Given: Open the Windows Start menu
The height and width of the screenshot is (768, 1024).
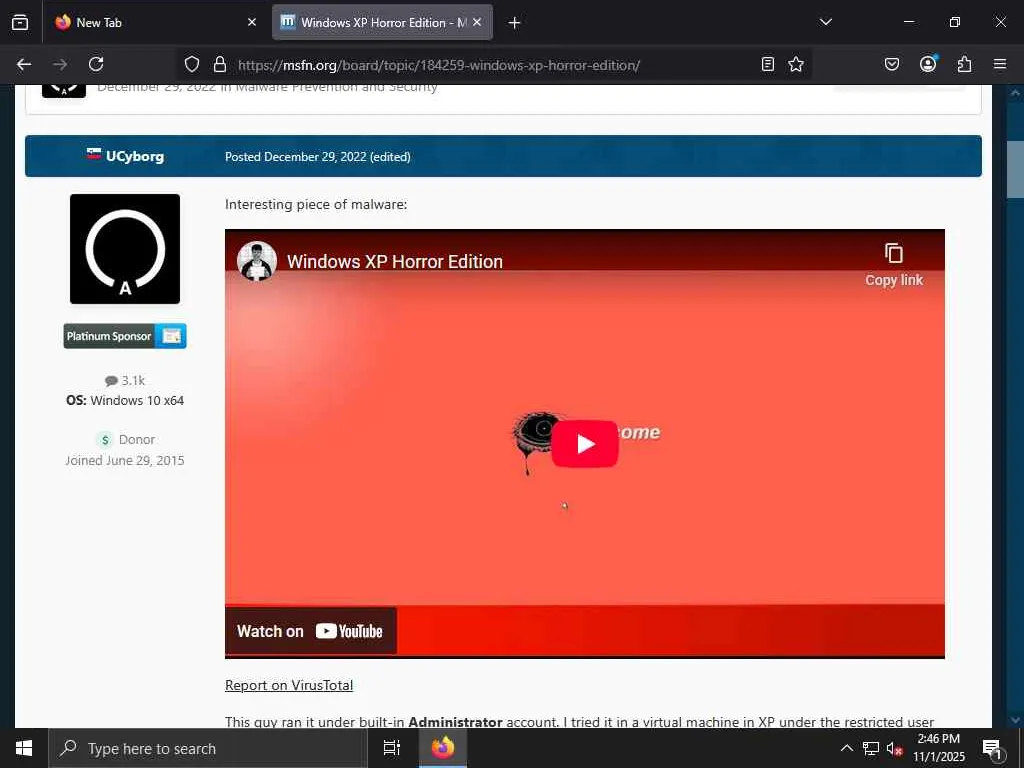Looking at the screenshot, I should [24, 748].
